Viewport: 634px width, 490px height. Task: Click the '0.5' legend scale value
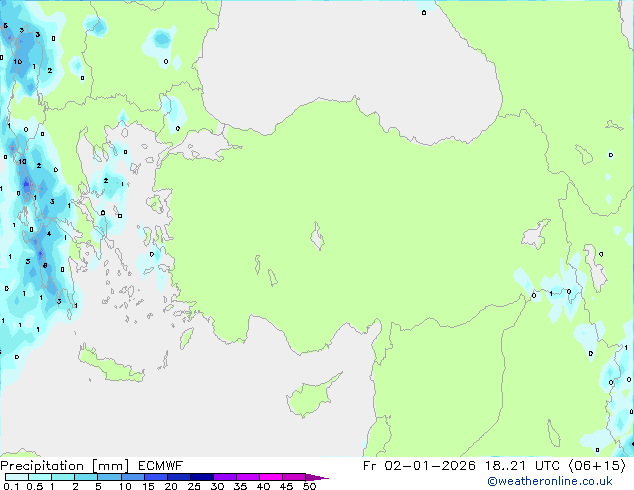point(35,486)
